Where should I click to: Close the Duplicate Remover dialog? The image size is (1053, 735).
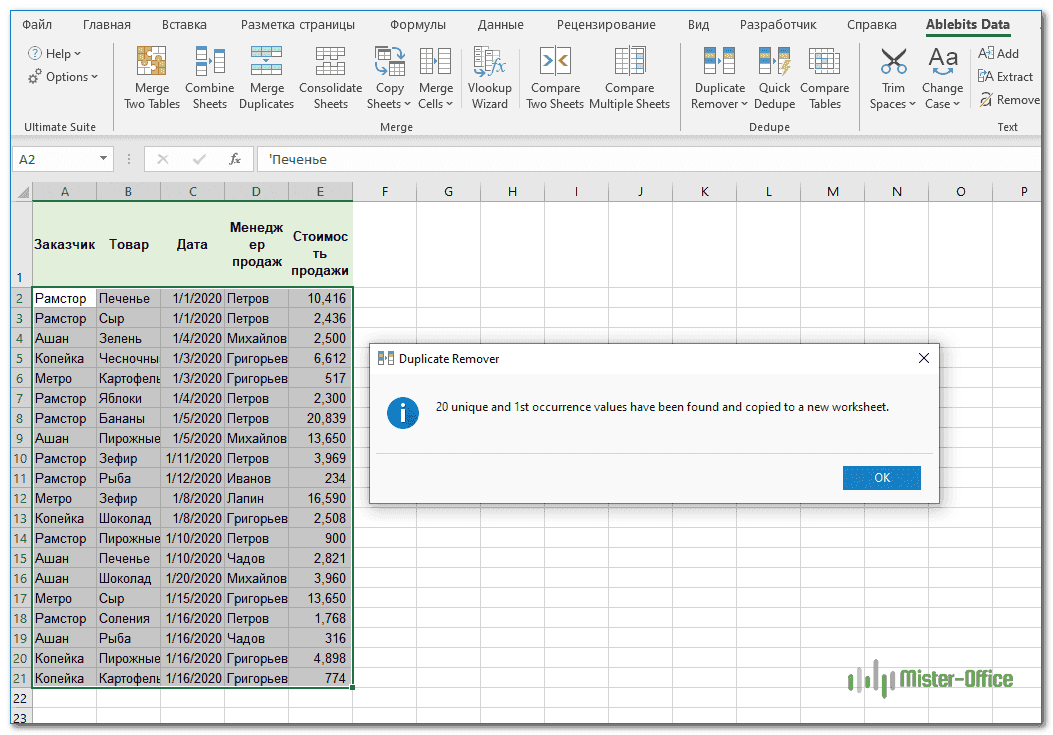point(923,358)
